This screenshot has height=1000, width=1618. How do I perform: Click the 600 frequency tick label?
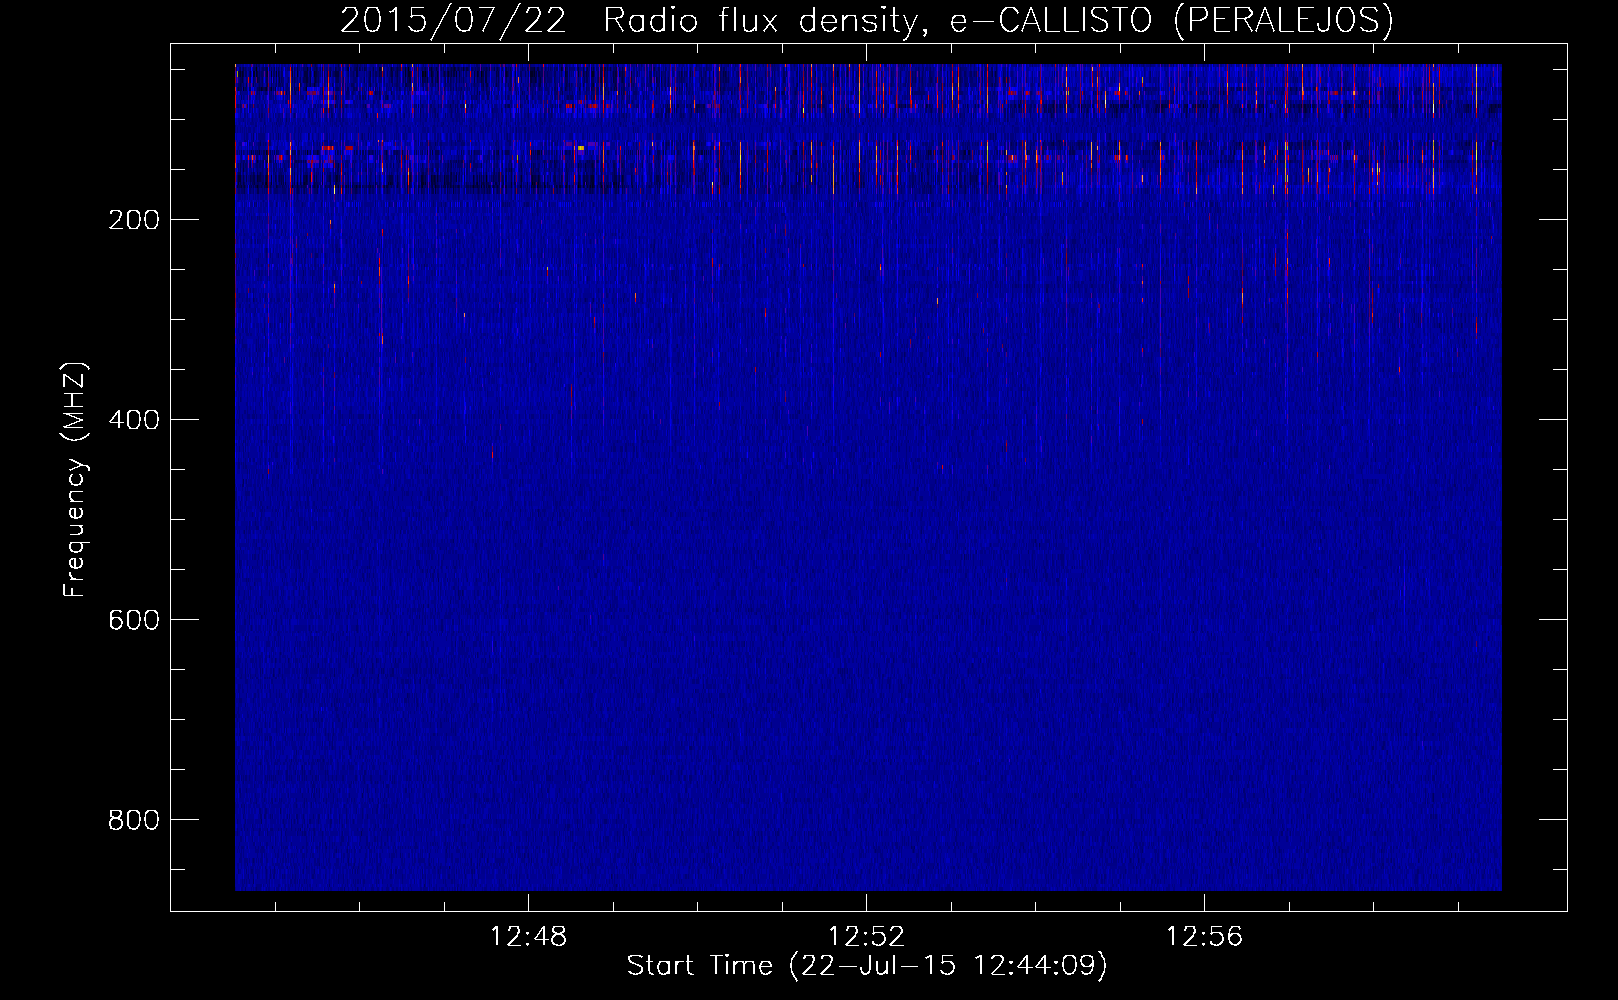134,620
